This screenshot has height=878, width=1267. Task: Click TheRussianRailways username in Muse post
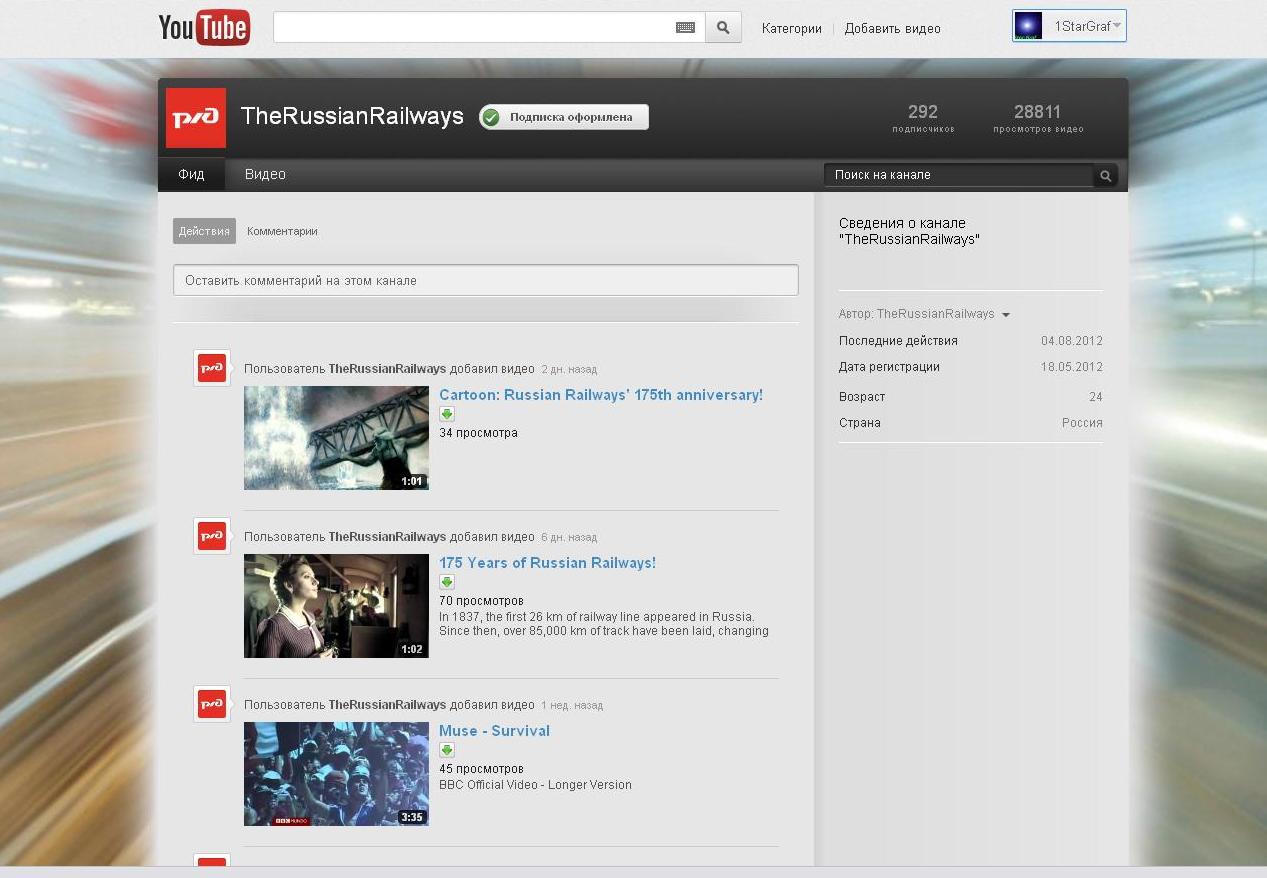pyautogui.click(x=387, y=705)
